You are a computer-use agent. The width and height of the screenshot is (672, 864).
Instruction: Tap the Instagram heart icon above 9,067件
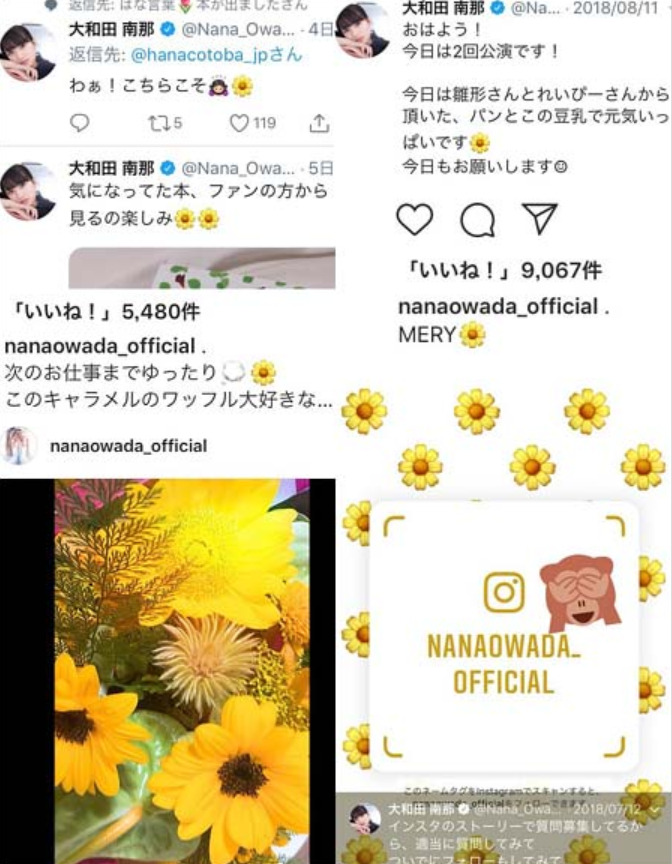(x=415, y=219)
